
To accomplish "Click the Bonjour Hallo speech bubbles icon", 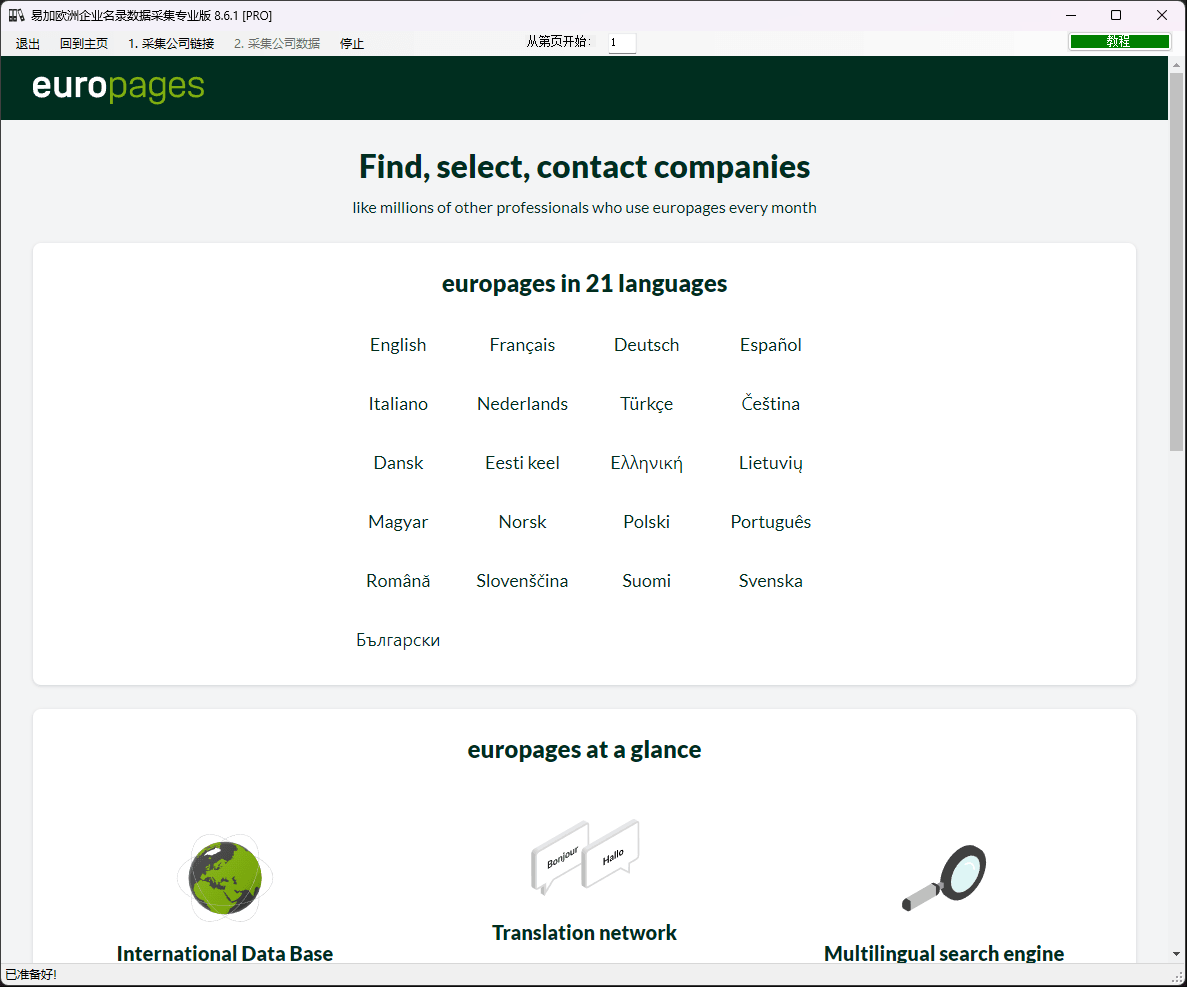I will click(585, 856).
